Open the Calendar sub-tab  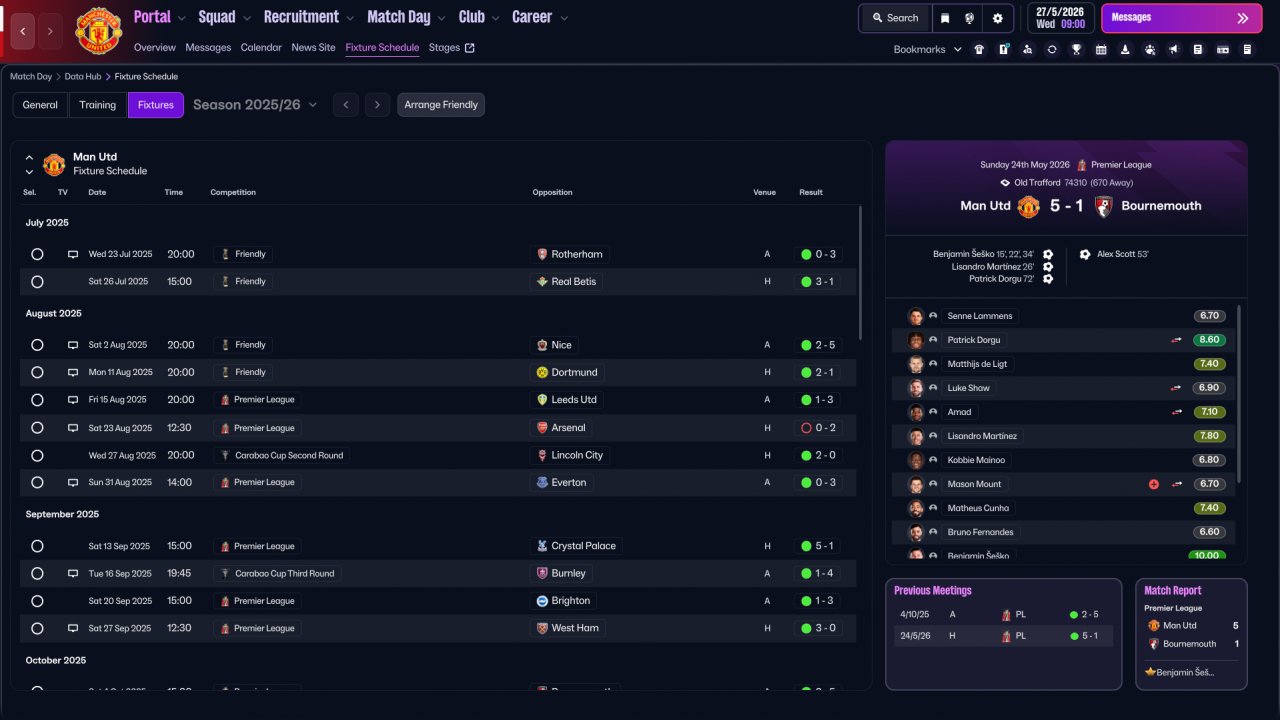[261, 47]
